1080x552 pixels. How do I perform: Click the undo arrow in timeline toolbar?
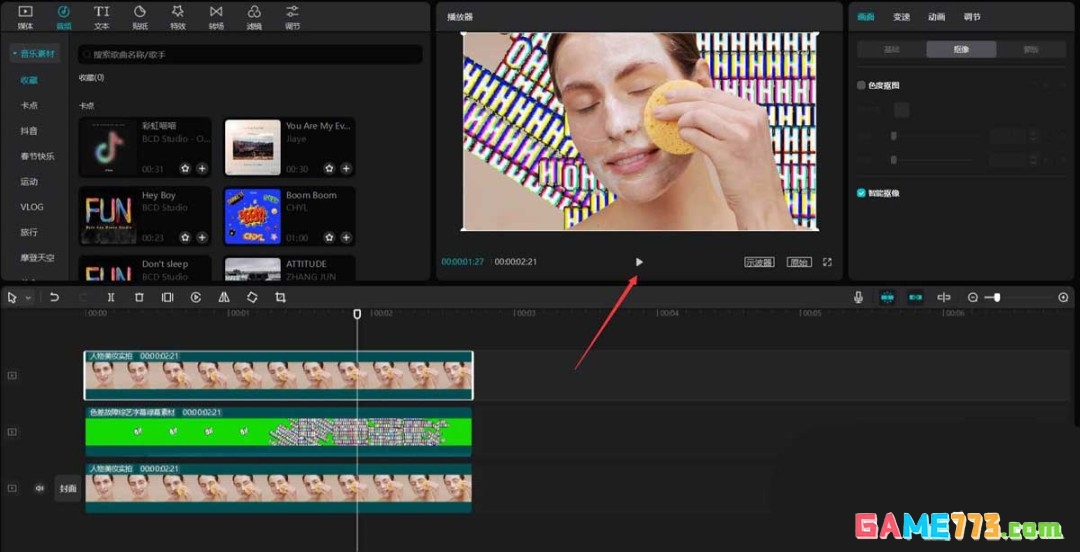(x=55, y=297)
